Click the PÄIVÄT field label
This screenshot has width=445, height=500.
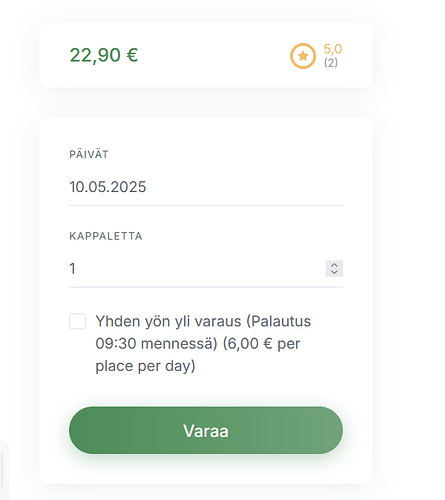89,154
